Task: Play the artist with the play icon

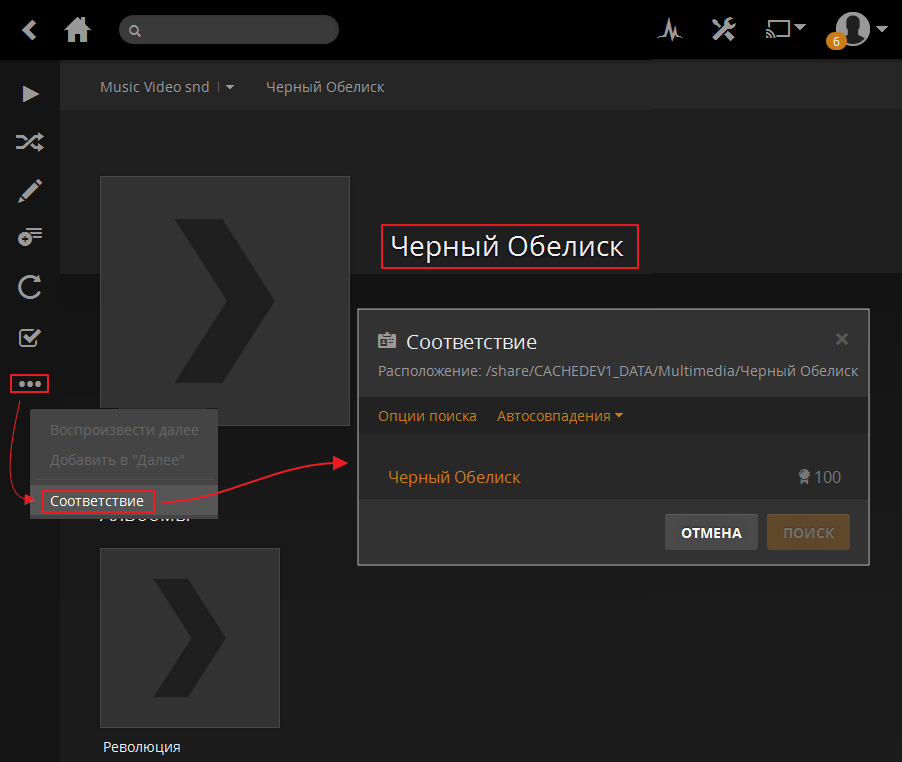Action: coord(30,94)
